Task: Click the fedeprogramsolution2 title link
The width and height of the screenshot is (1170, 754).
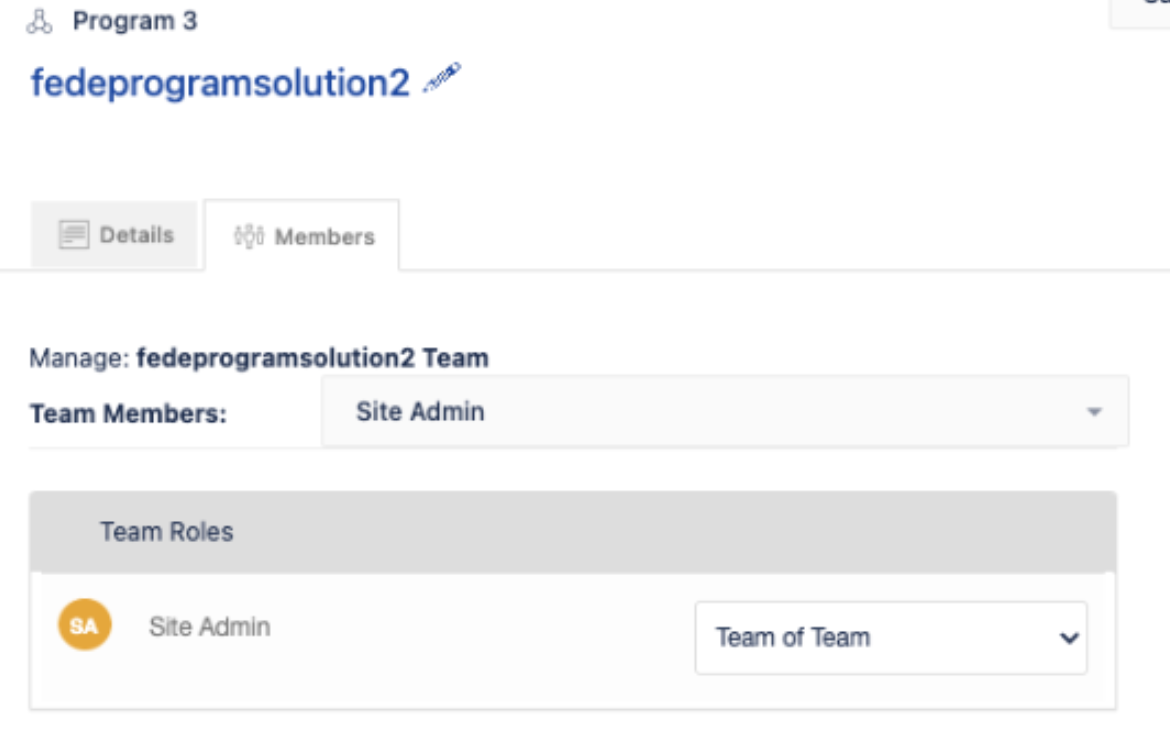Action: [220, 82]
